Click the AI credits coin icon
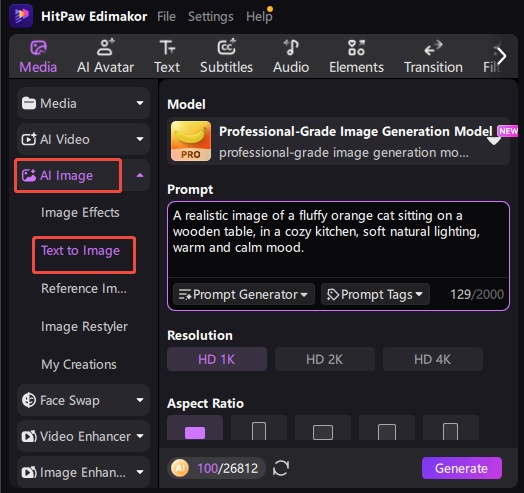 point(180,468)
